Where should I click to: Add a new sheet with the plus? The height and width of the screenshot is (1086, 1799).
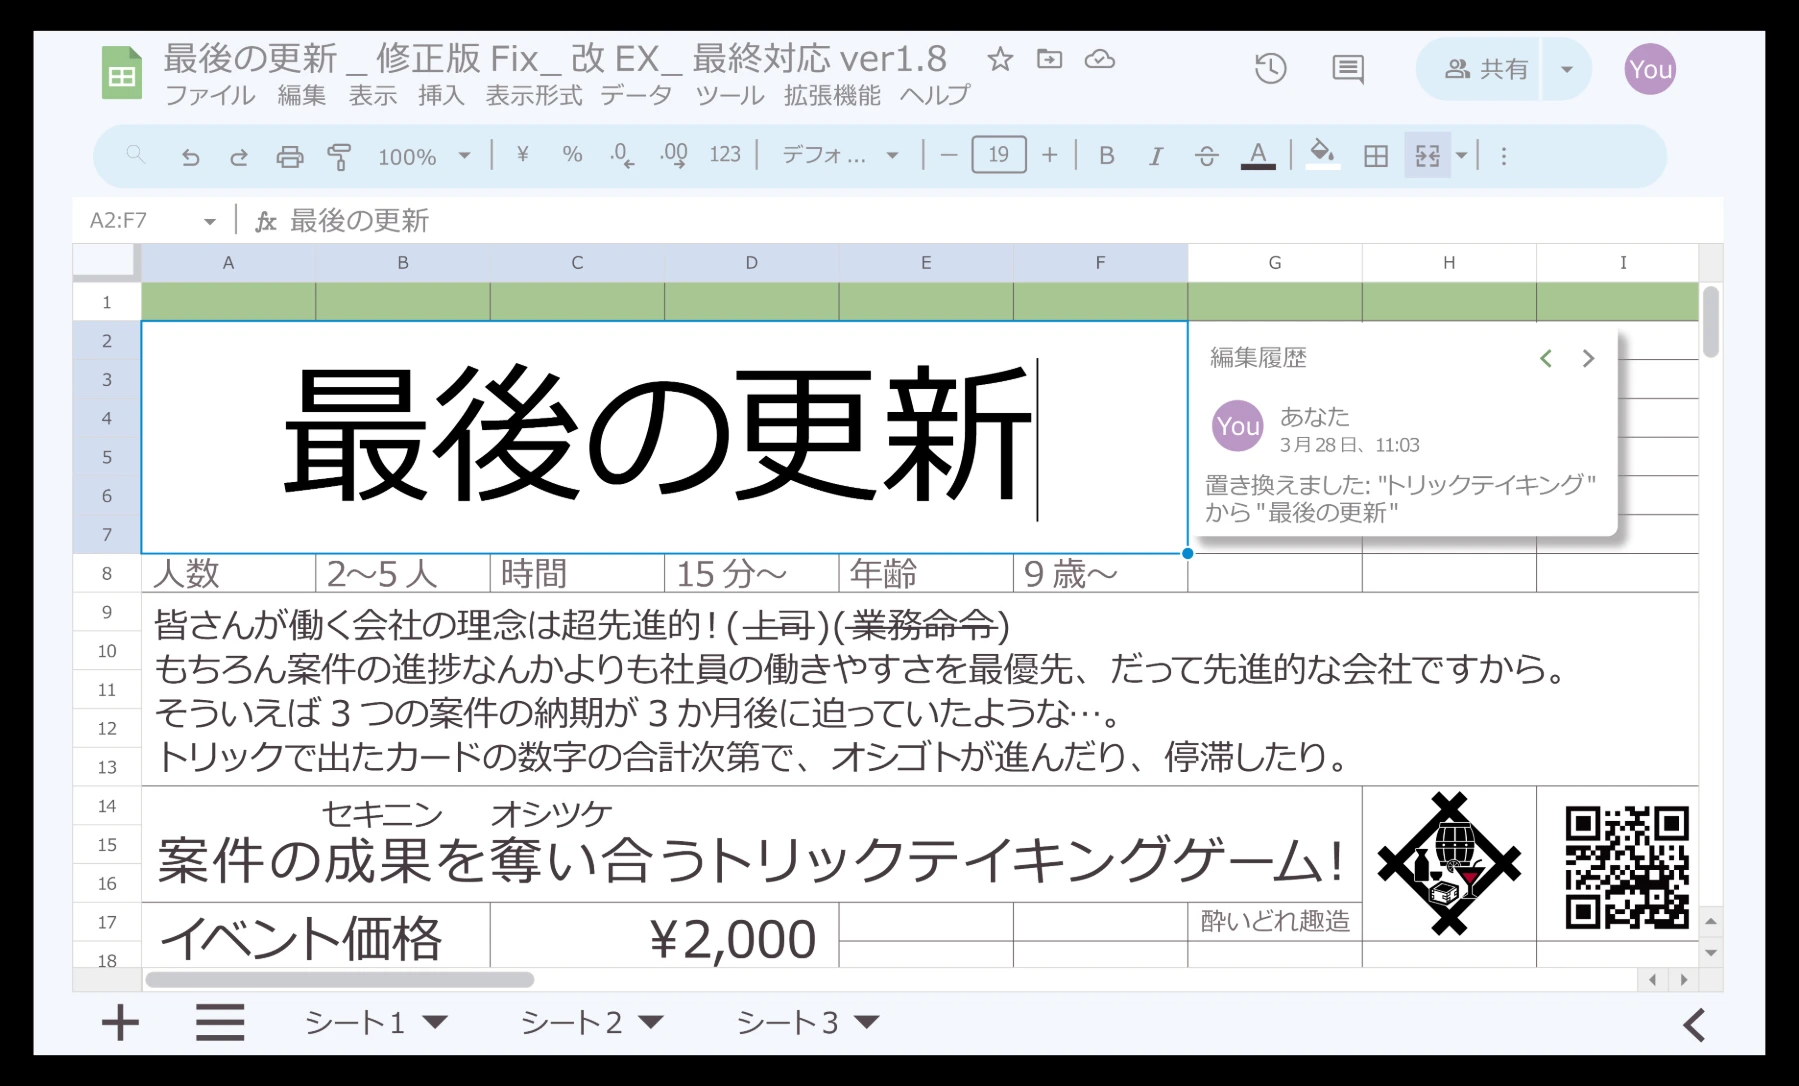pyautogui.click(x=120, y=1022)
